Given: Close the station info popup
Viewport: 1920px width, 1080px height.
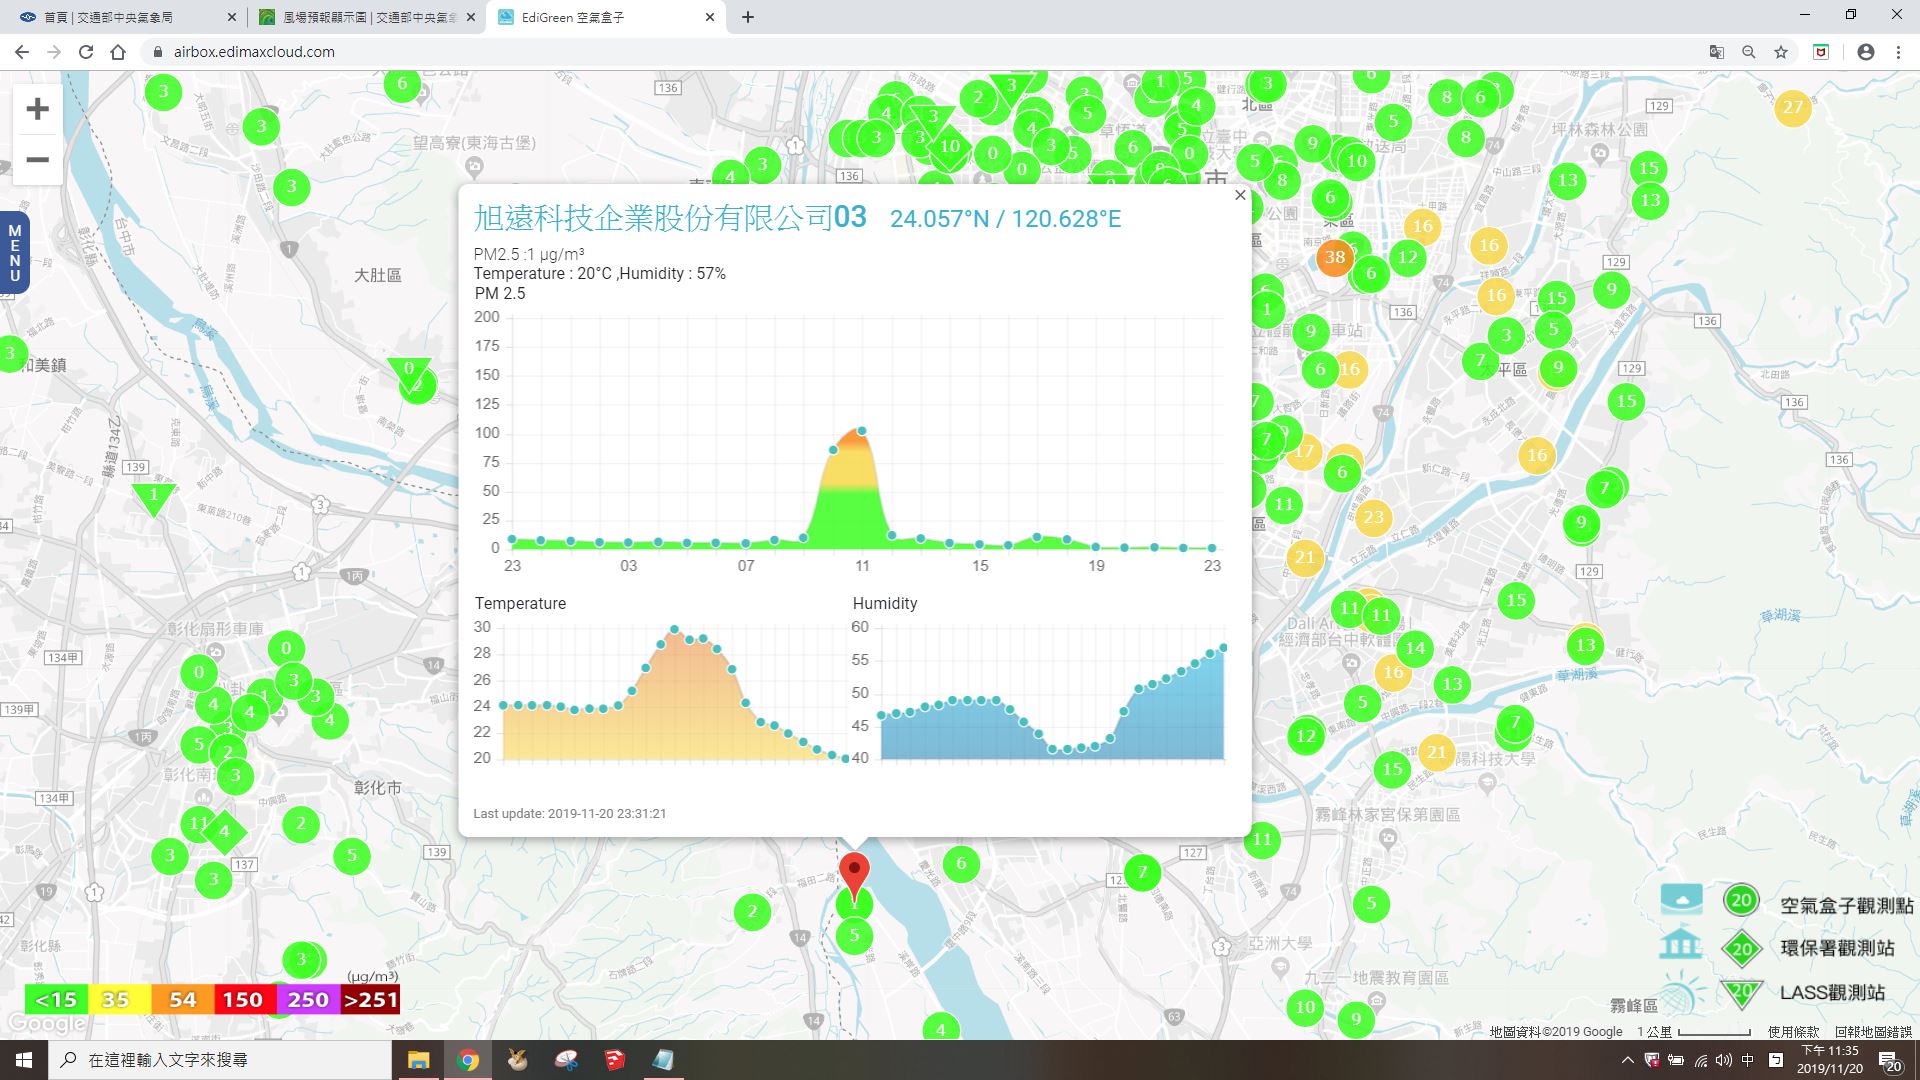Looking at the screenshot, I should (1240, 195).
